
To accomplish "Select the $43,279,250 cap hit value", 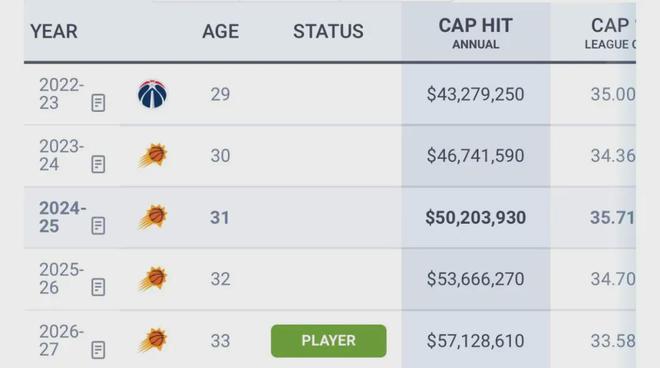I will tap(476, 94).
